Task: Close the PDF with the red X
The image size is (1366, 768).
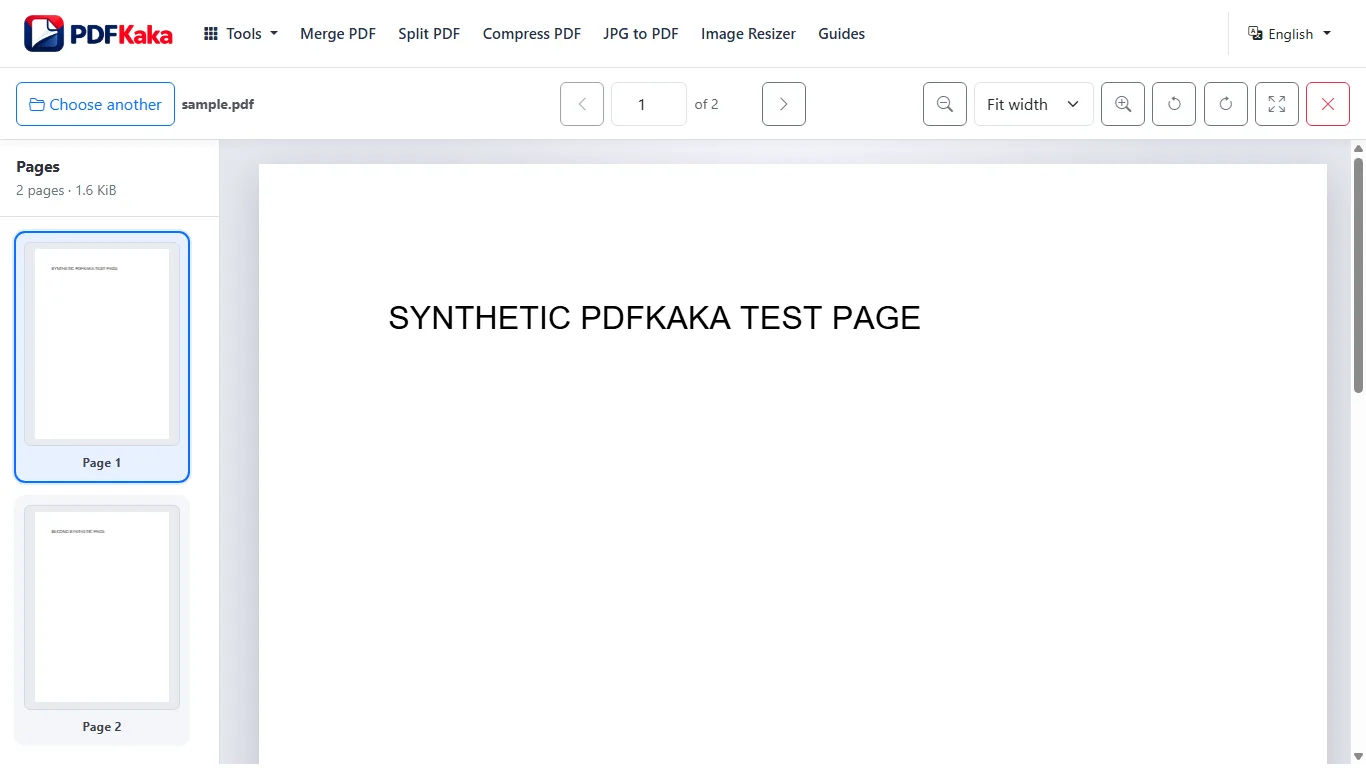Action: click(x=1328, y=104)
